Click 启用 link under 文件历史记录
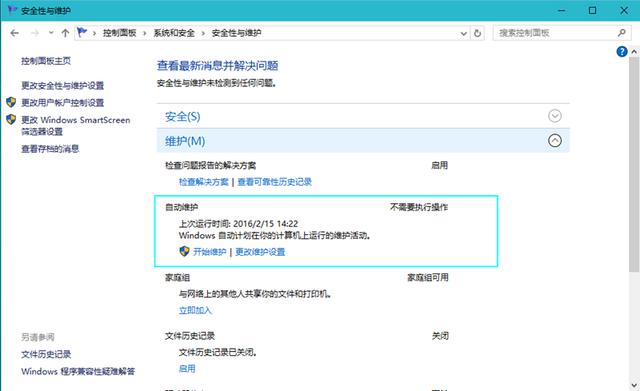This screenshot has height=391, width=640. [x=187, y=369]
